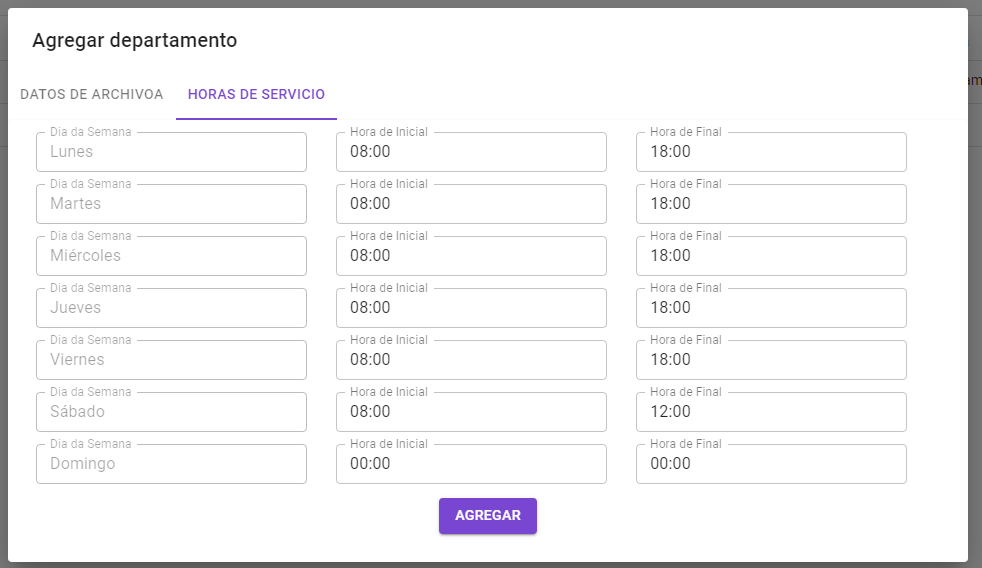Image resolution: width=982 pixels, height=568 pixels.
Task: Click Domingo end time 00:00 field
Action: pyautogui.click(x=771, y=463)
